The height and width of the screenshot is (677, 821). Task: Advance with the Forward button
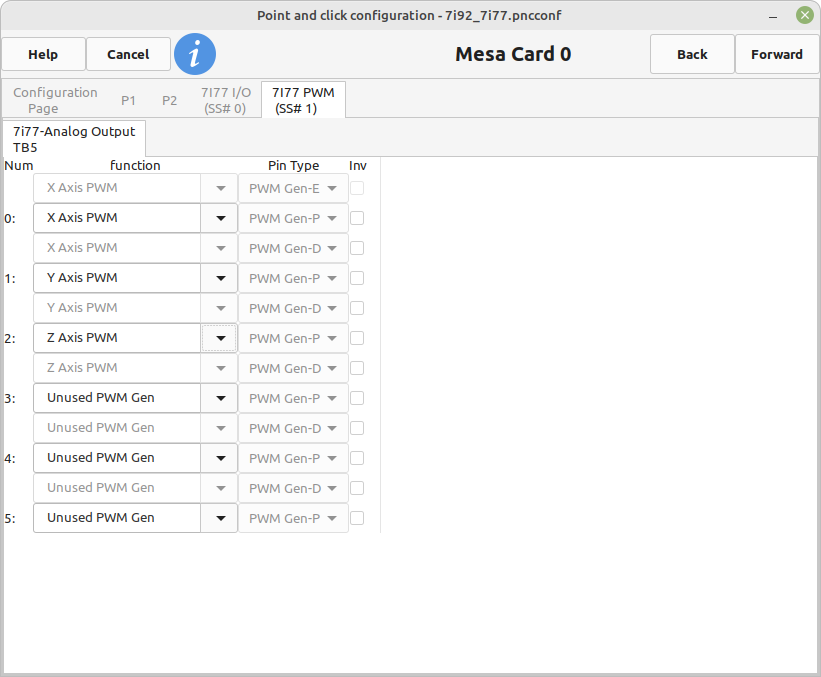pyautogui.click(x=777, y=54)
